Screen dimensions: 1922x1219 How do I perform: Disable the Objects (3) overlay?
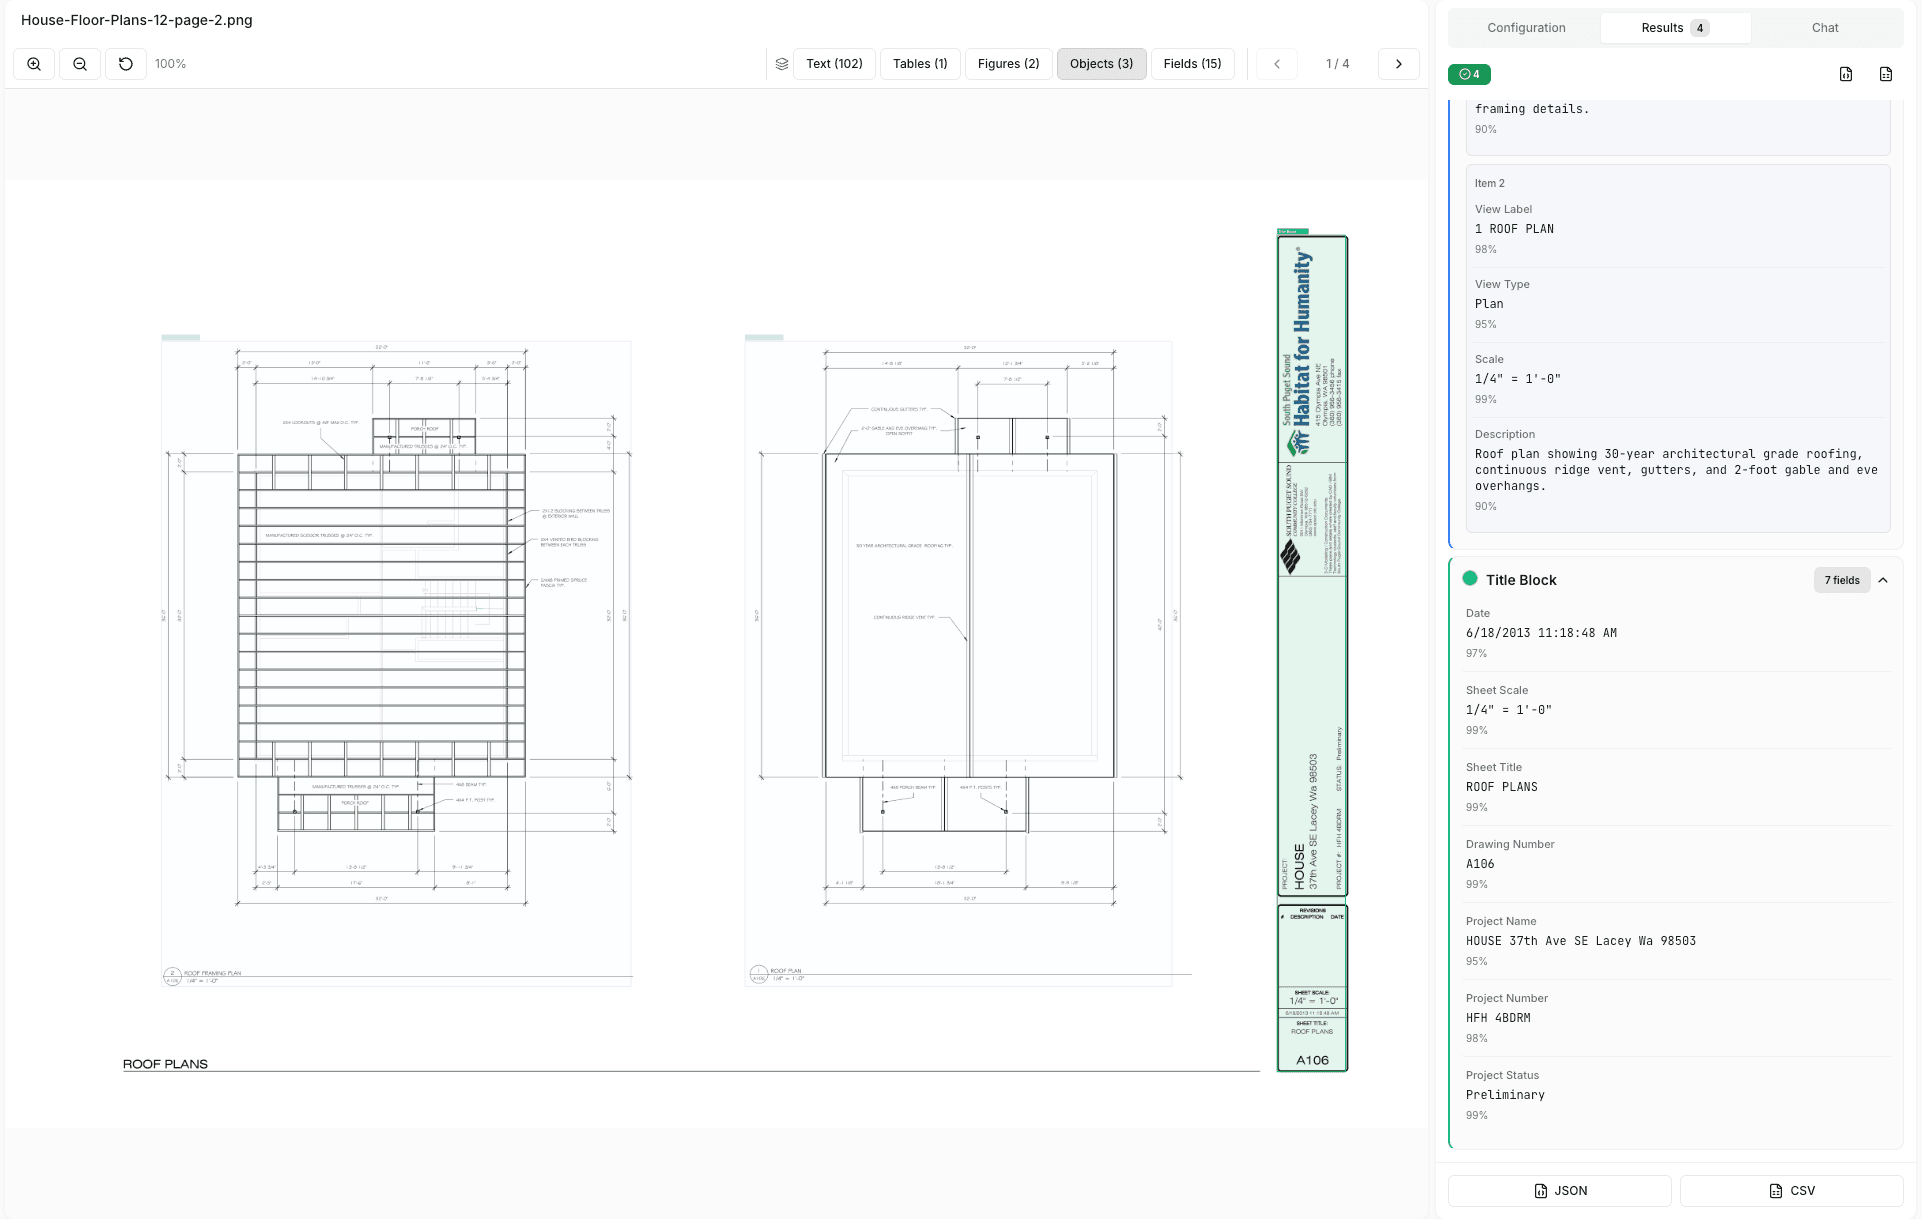click(1101, 64)
